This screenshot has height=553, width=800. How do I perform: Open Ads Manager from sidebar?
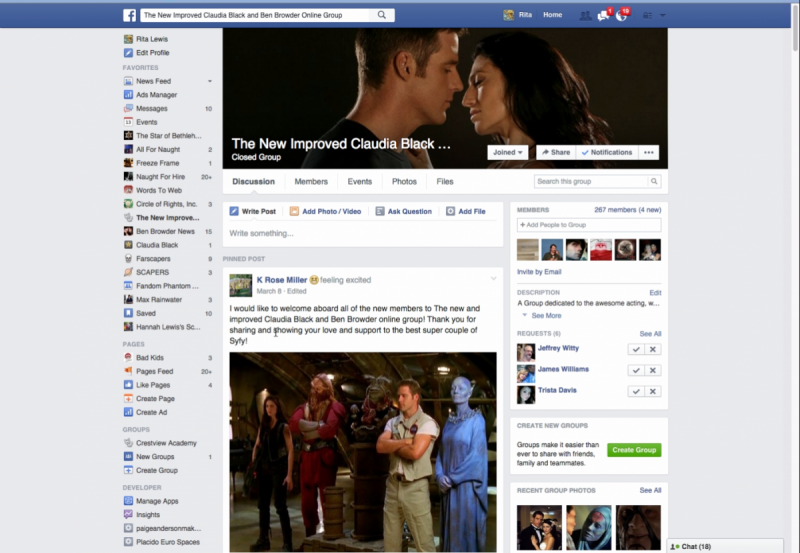pos(156,95)
